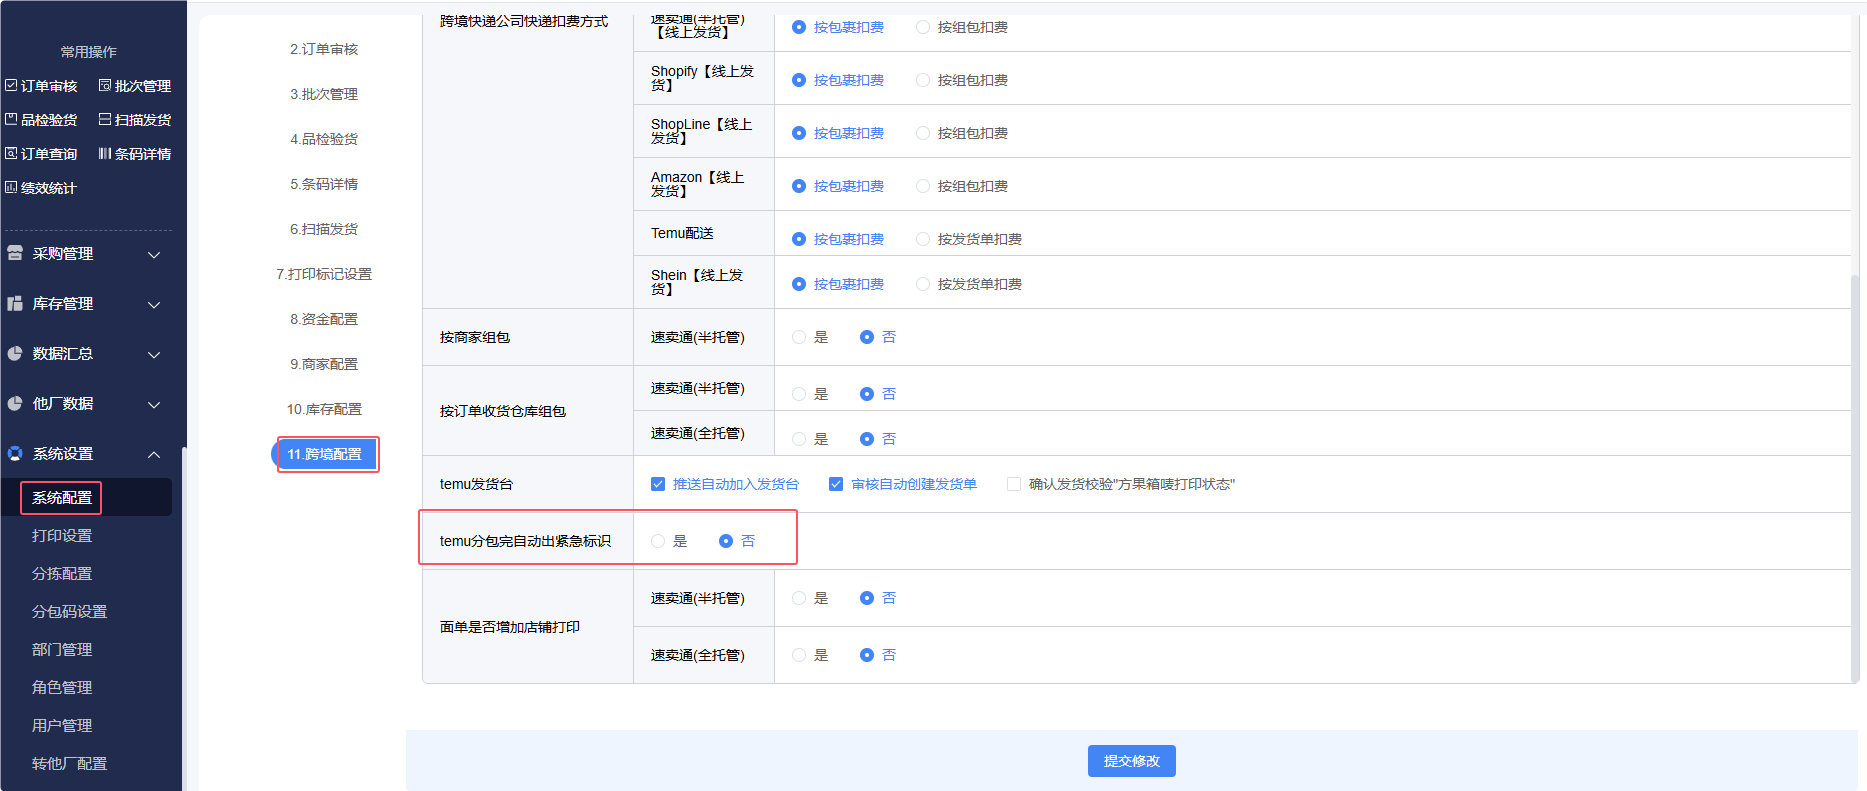The image size is (1867, 791).
Task: Click the 数据汇总 pie chart icon
Action: click(x=15, y=354)
